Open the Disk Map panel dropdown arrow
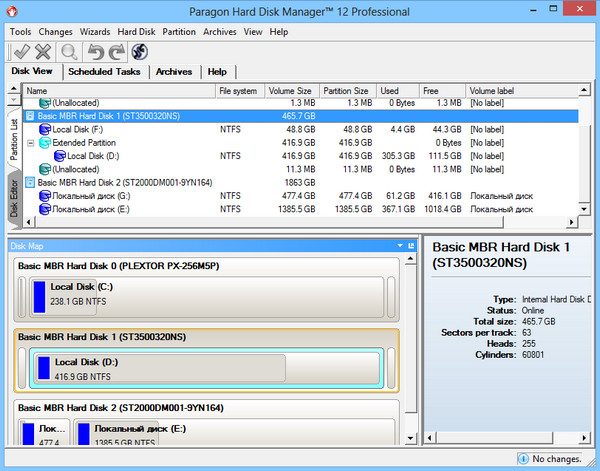The image size is (600, 471). 400,246
